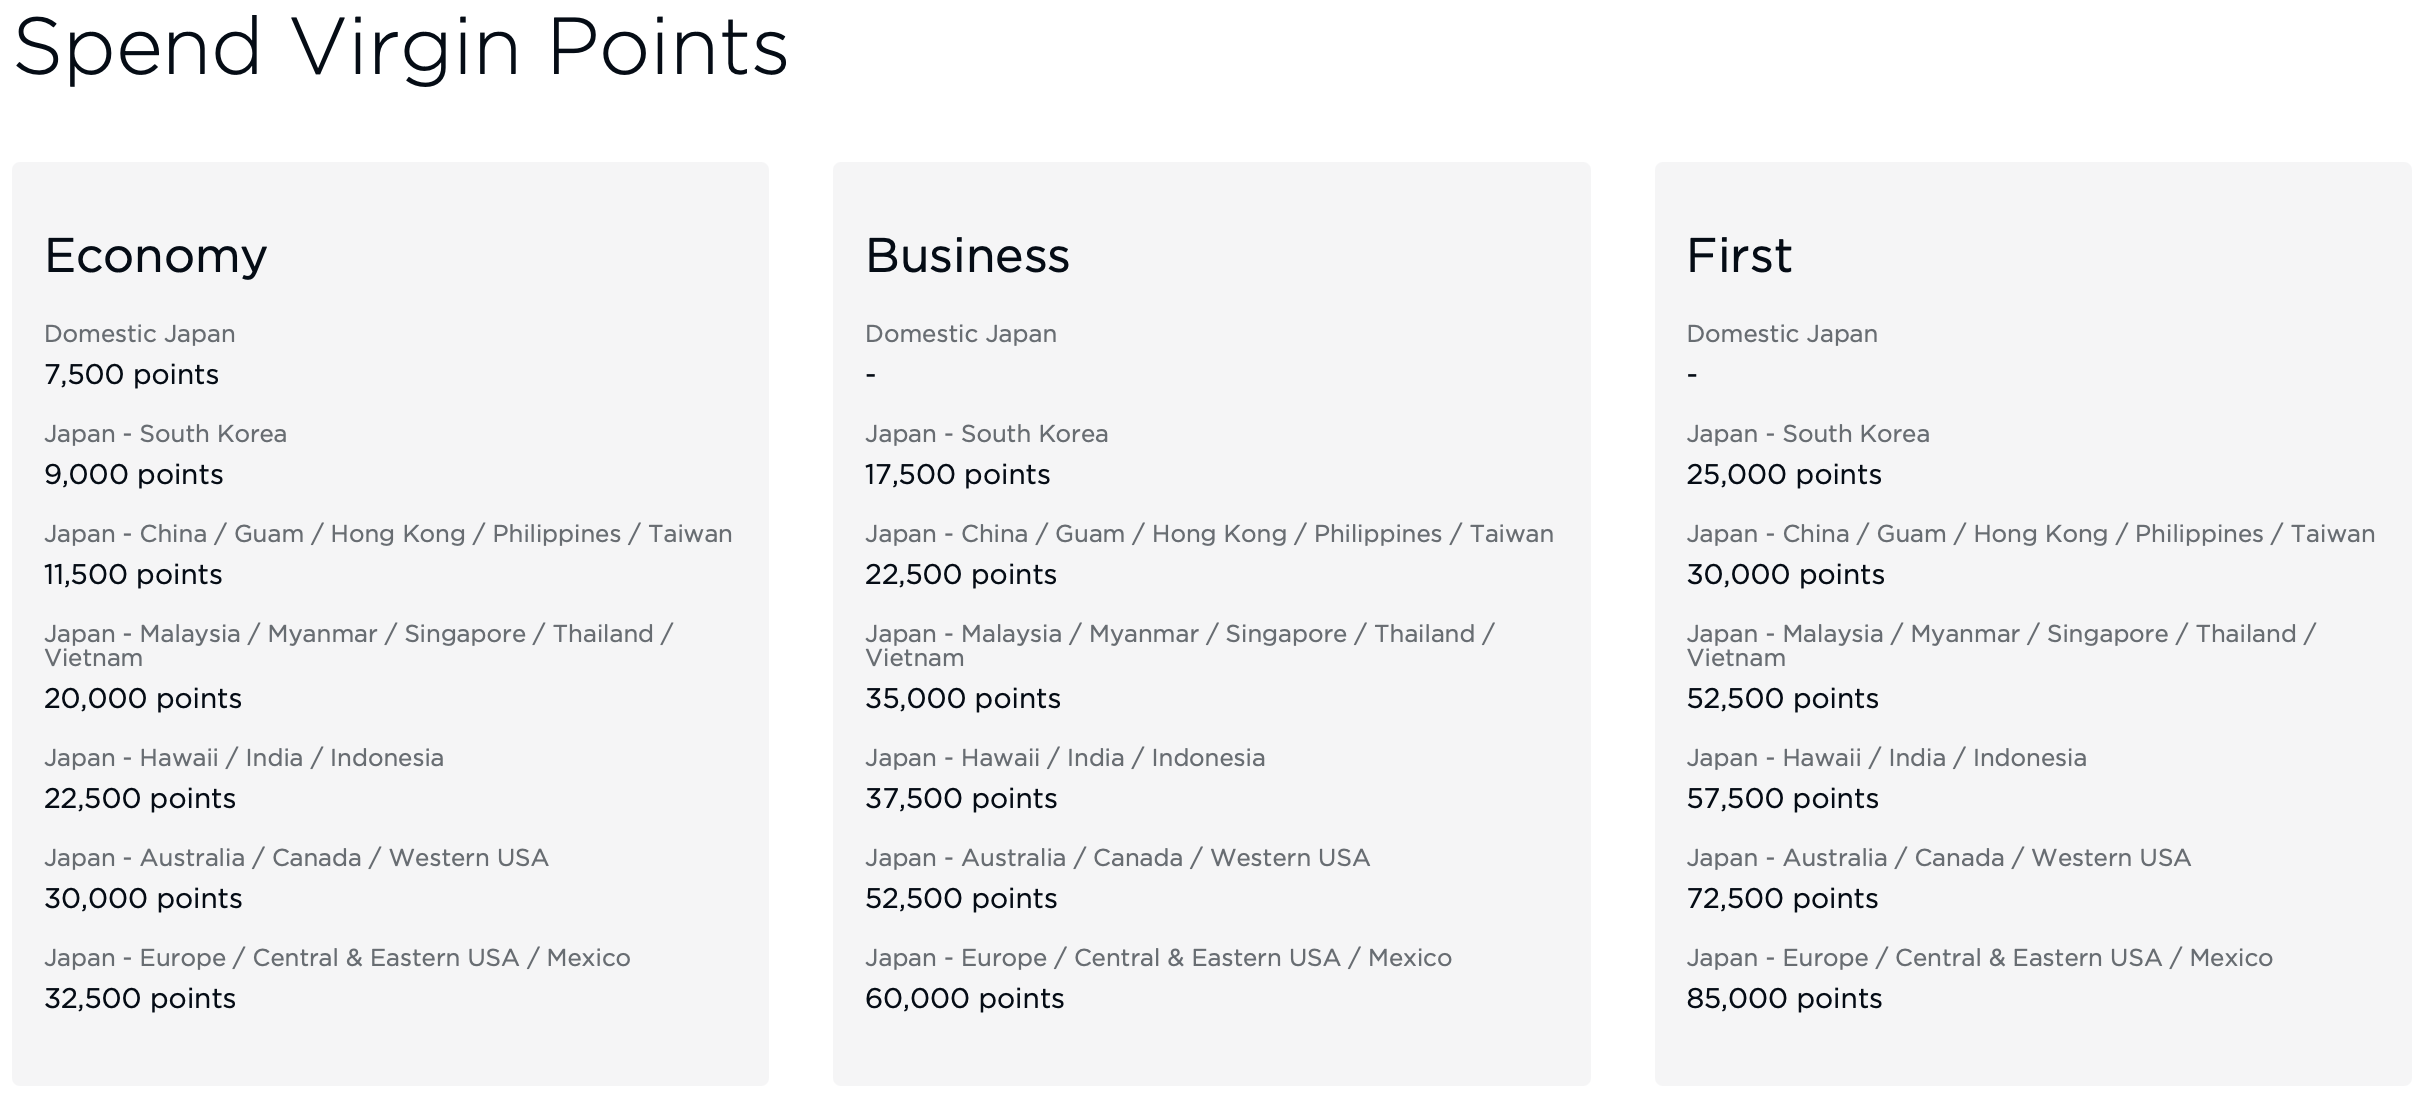Viewport: 2434px width, 1110px height.
Task: Select the Economy card heading
Action: pyautogui.click(x=156, y=256)
